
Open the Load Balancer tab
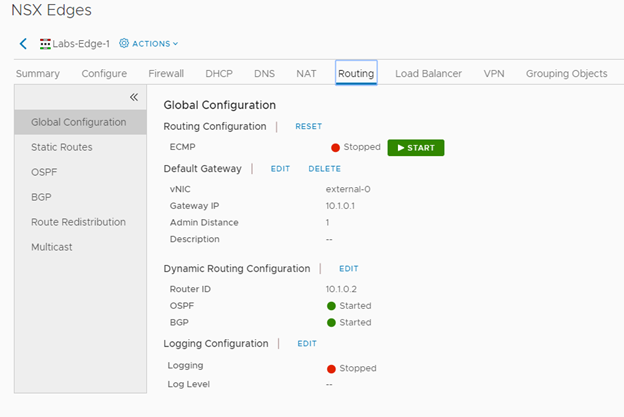coord(428,74)
